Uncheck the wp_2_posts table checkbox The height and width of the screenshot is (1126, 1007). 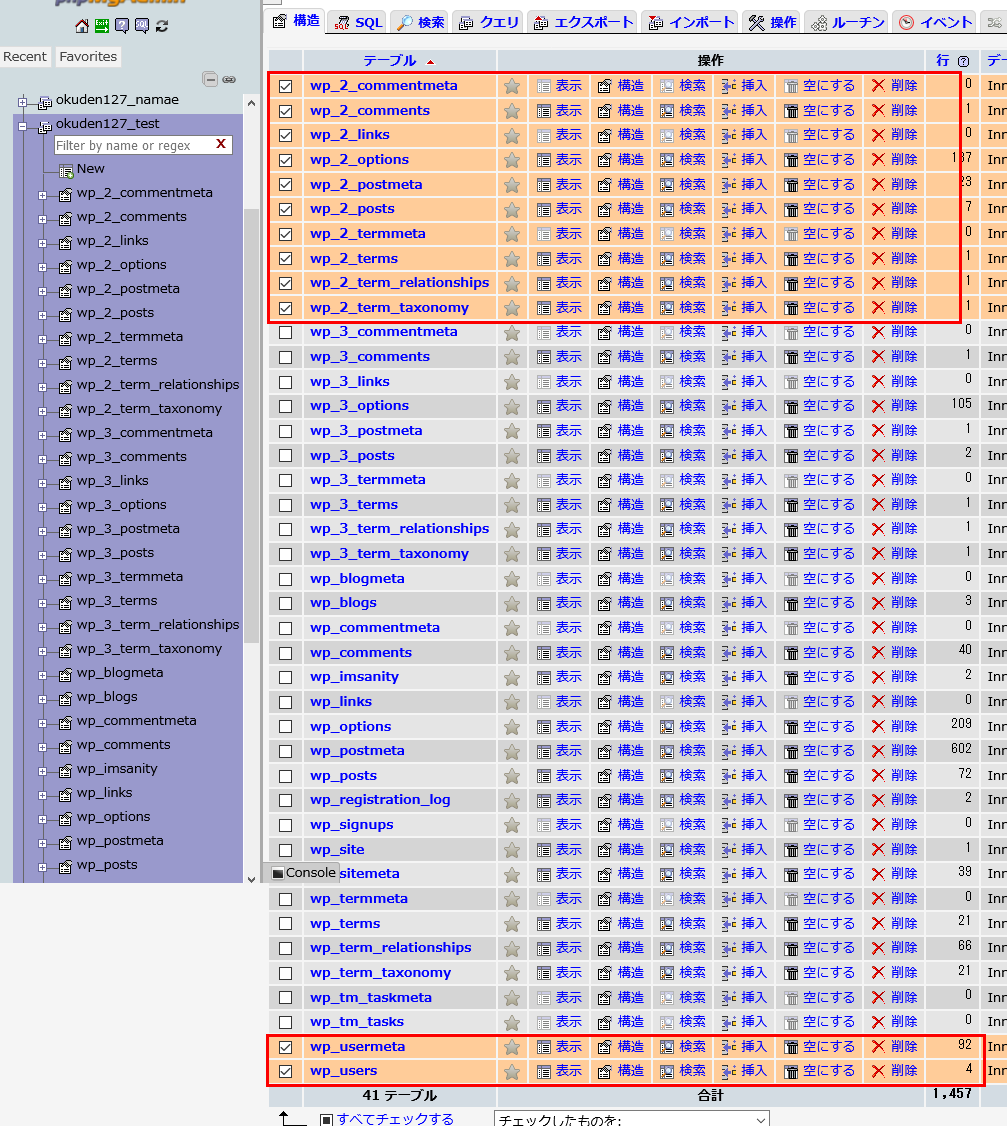pos(286,209)
